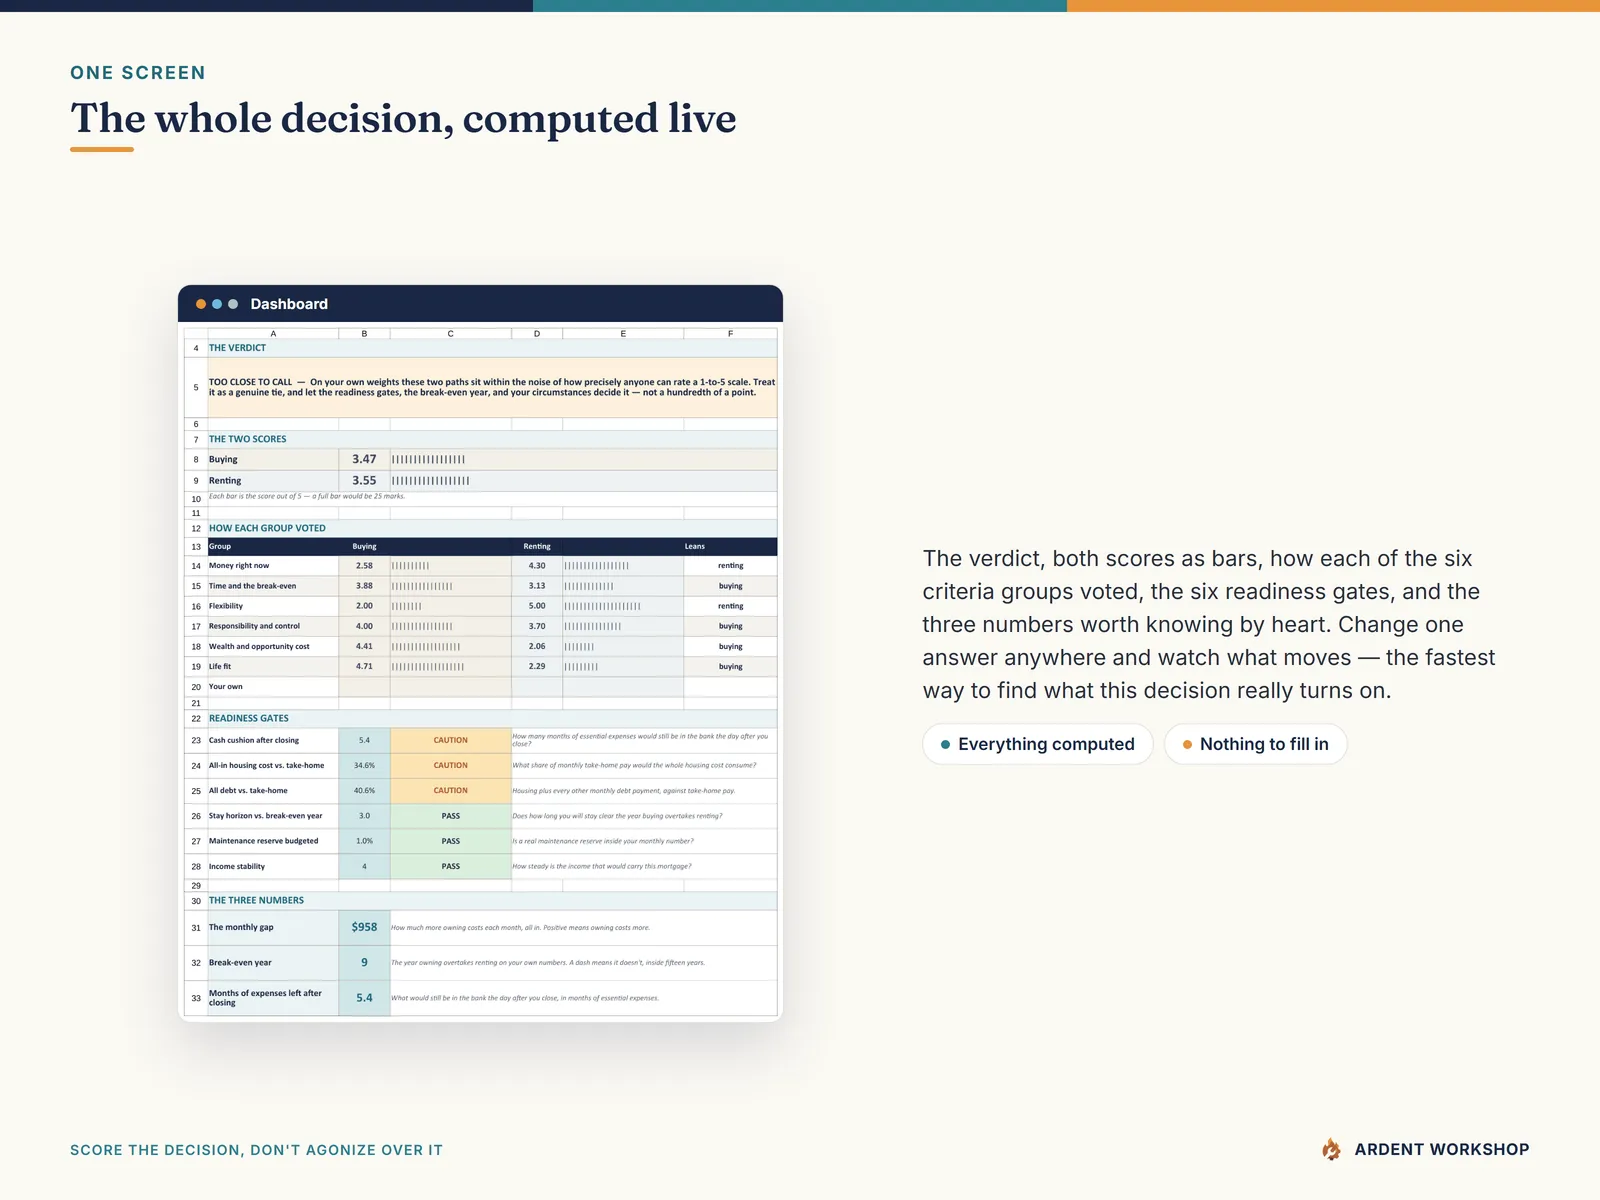Click the 40.6% all debt value

pyautogui.click(x=364, y=790)
